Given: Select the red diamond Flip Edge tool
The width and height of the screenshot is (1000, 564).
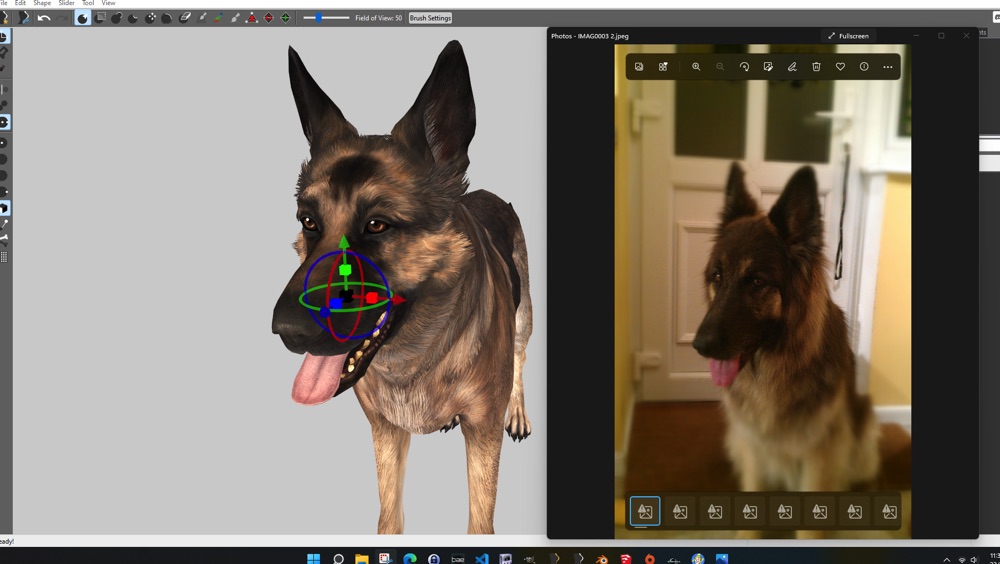Looking at the screenshot, I should (268, 18).
